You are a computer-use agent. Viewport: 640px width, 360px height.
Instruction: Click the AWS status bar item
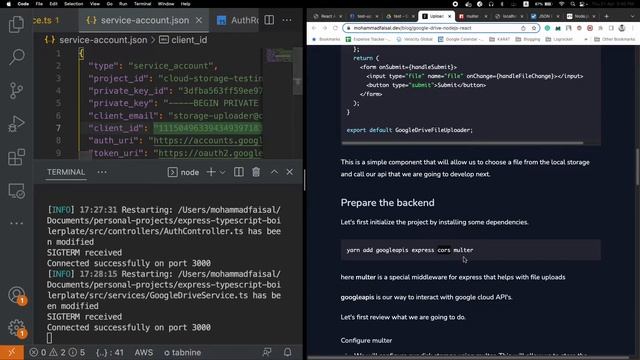click(x=144, y=352)
